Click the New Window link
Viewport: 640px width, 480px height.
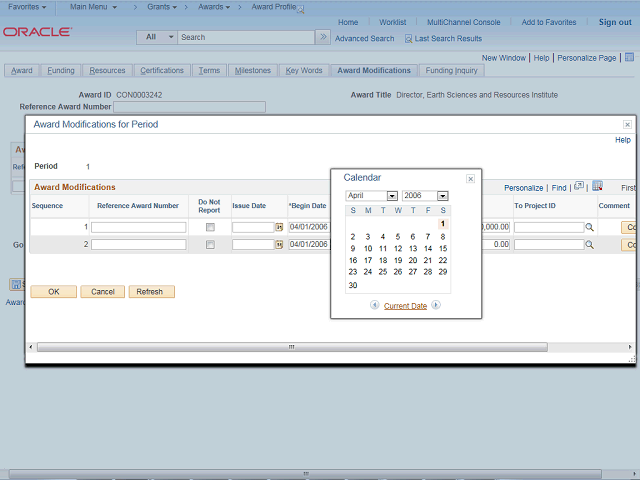coord(504,58)
